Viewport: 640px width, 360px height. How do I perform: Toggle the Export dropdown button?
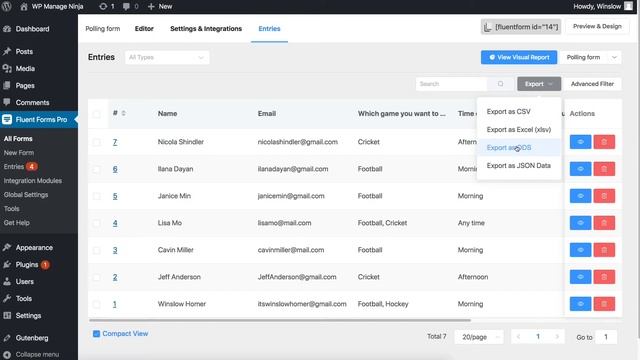539,84
